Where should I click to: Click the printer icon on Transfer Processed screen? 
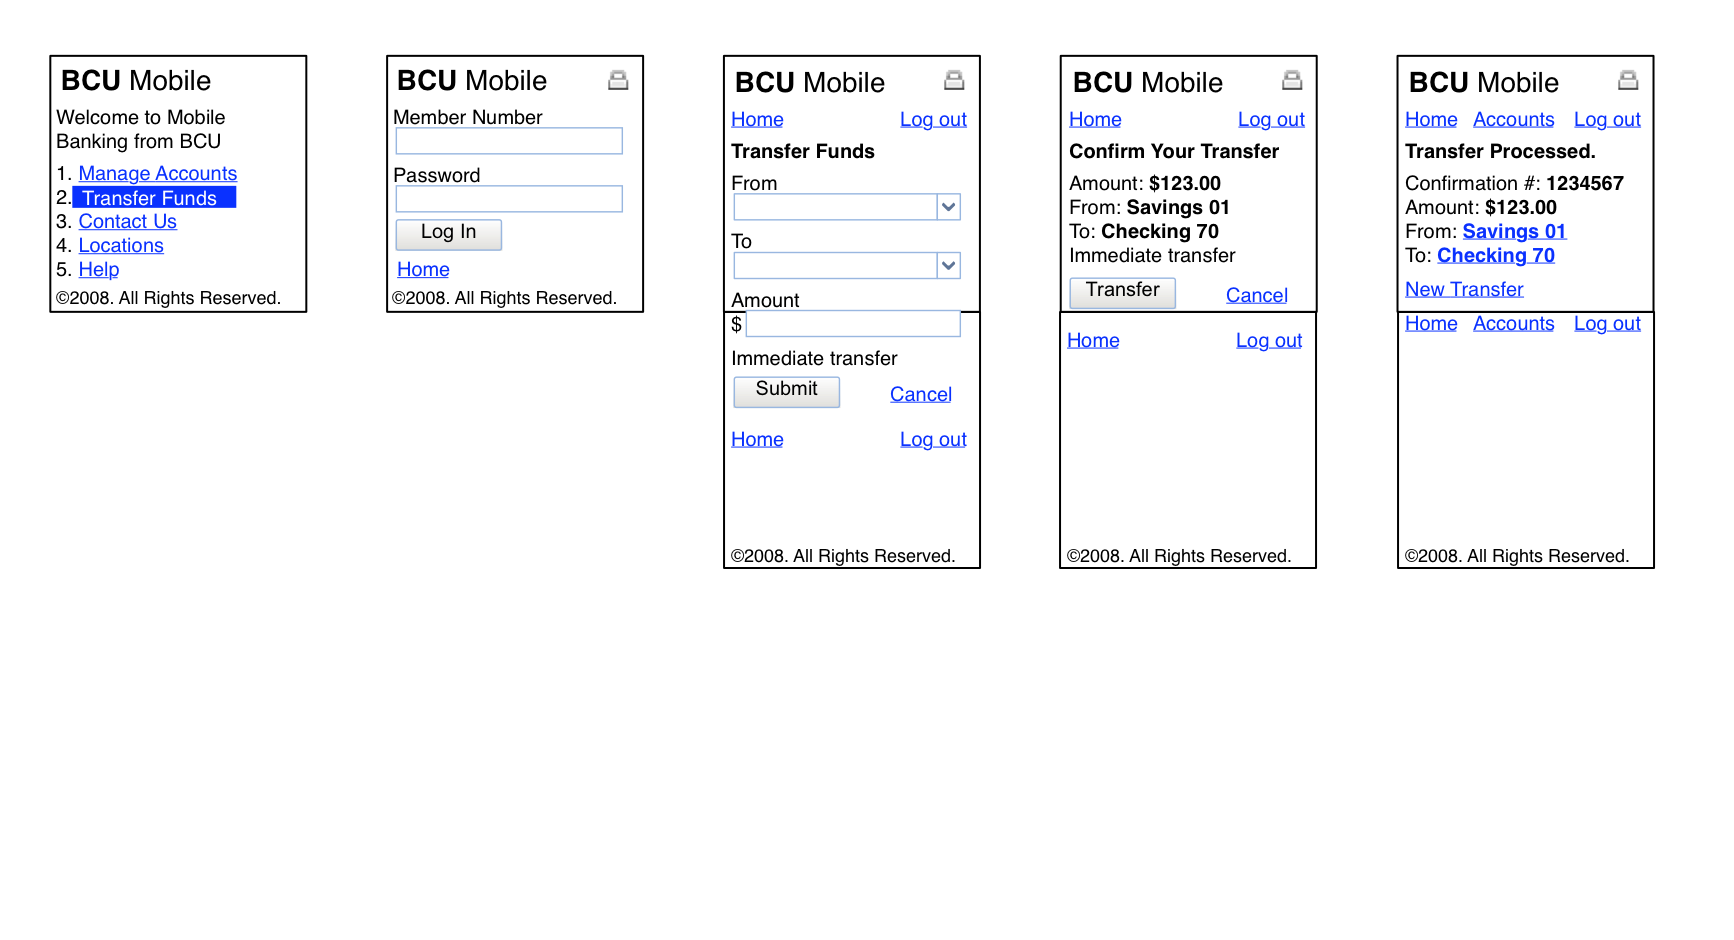click(1629, 80)
